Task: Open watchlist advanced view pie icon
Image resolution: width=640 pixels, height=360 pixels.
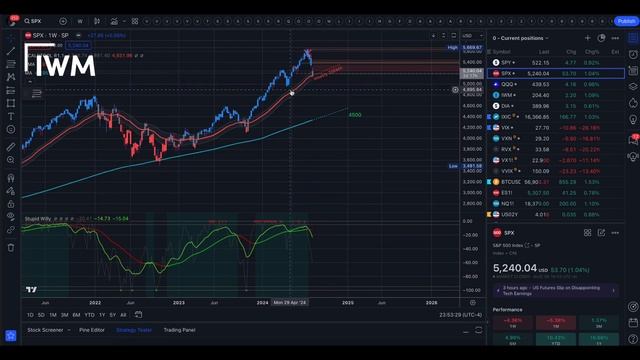Action: (601, 38)
